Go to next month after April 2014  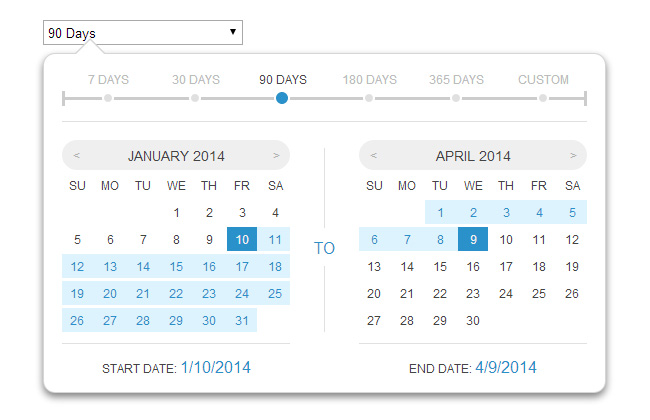(573, 156)
